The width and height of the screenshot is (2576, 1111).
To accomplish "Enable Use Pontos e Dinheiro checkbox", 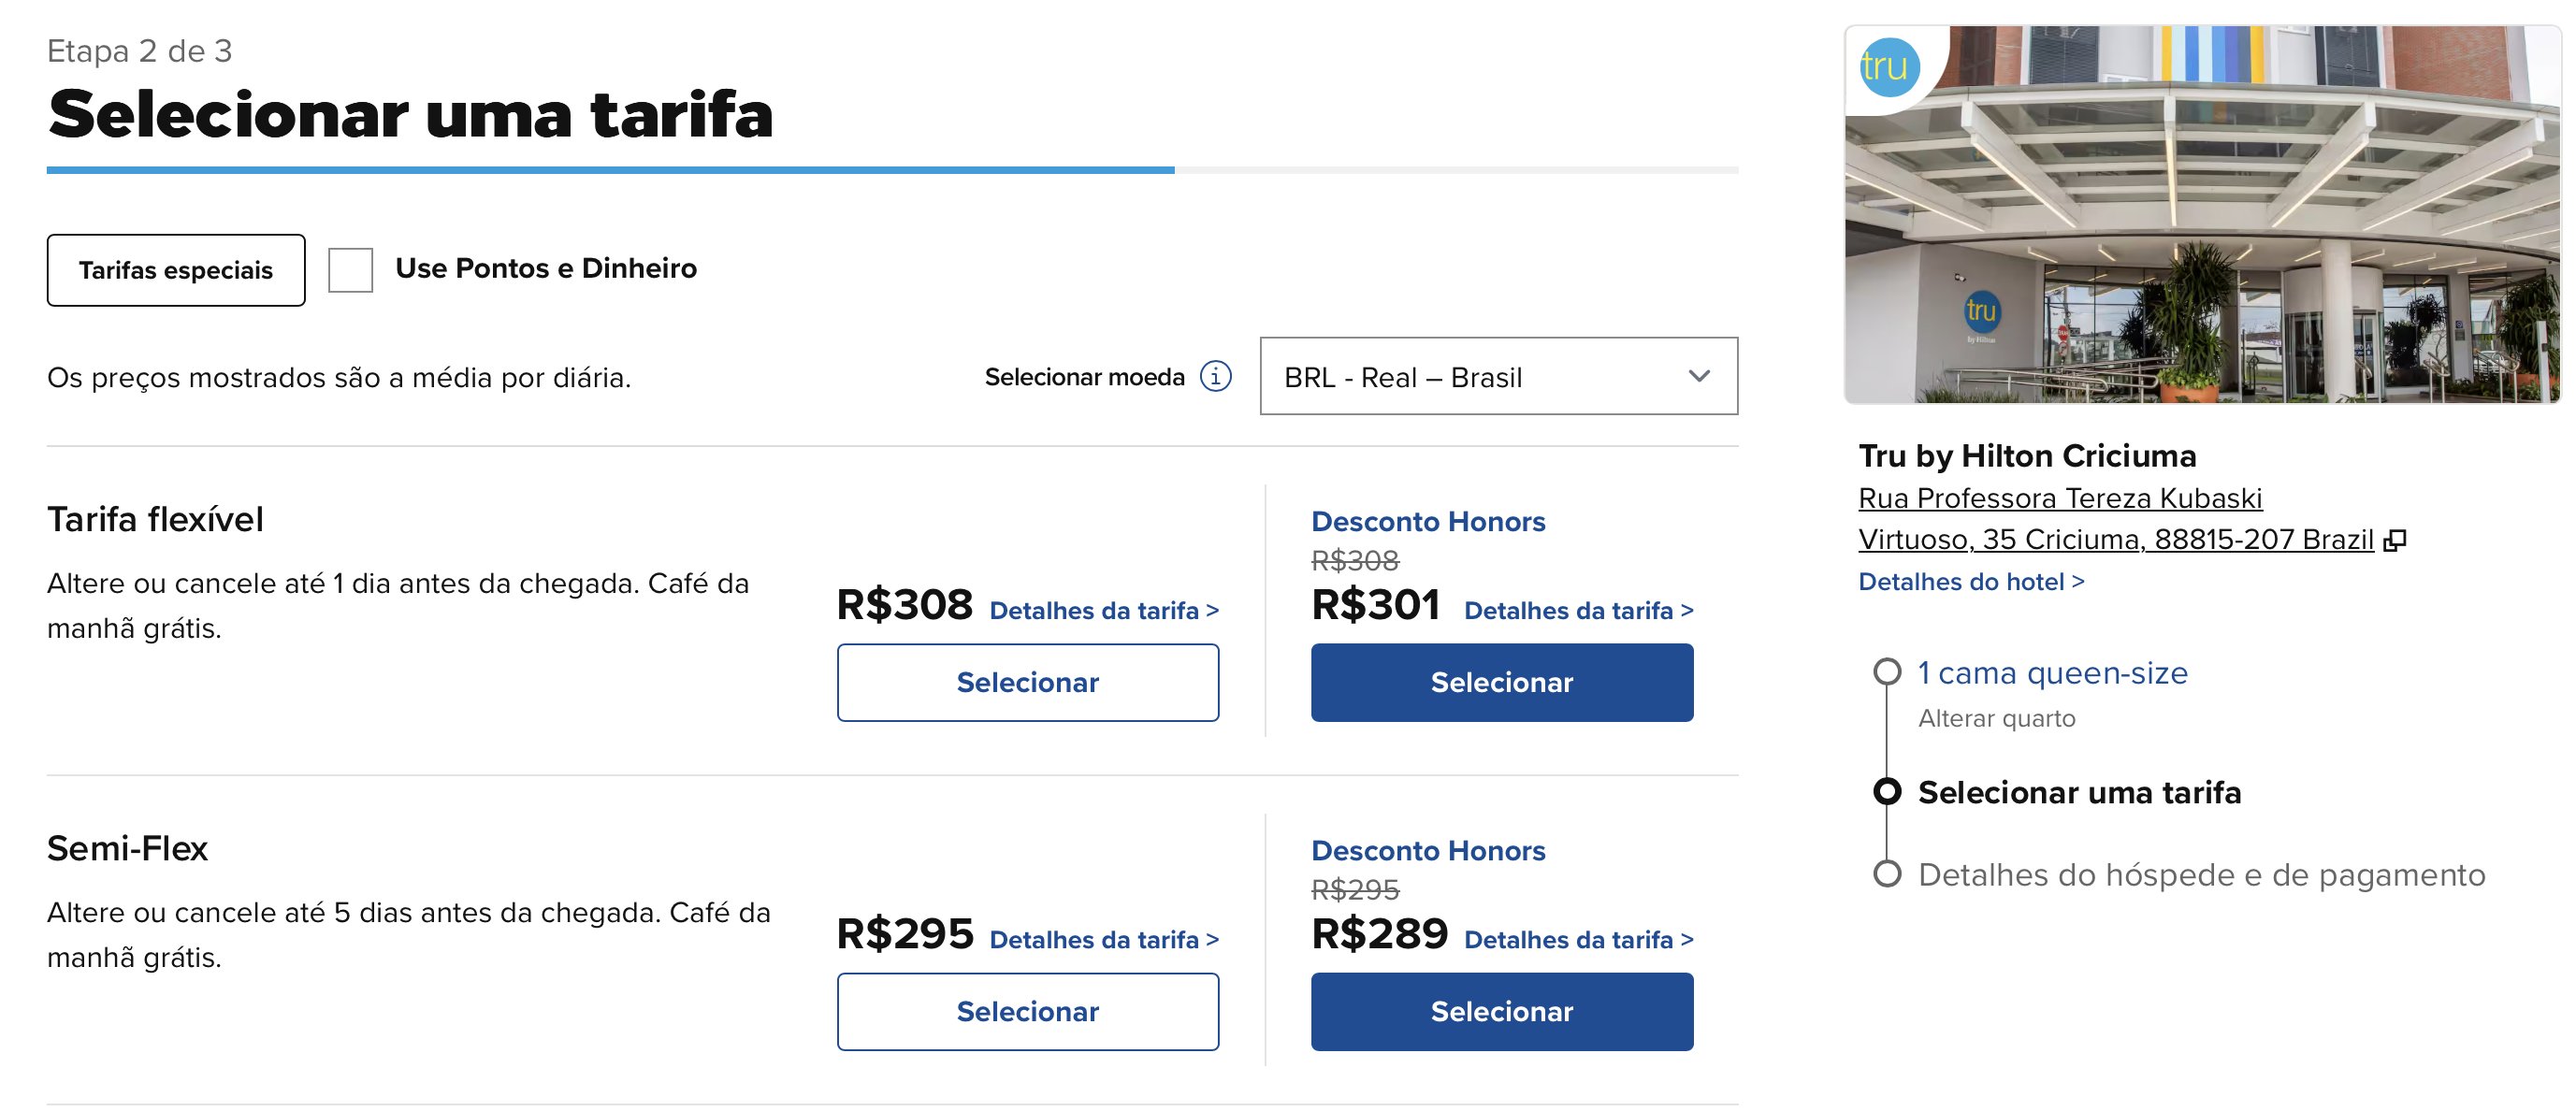I will [351, 270].
